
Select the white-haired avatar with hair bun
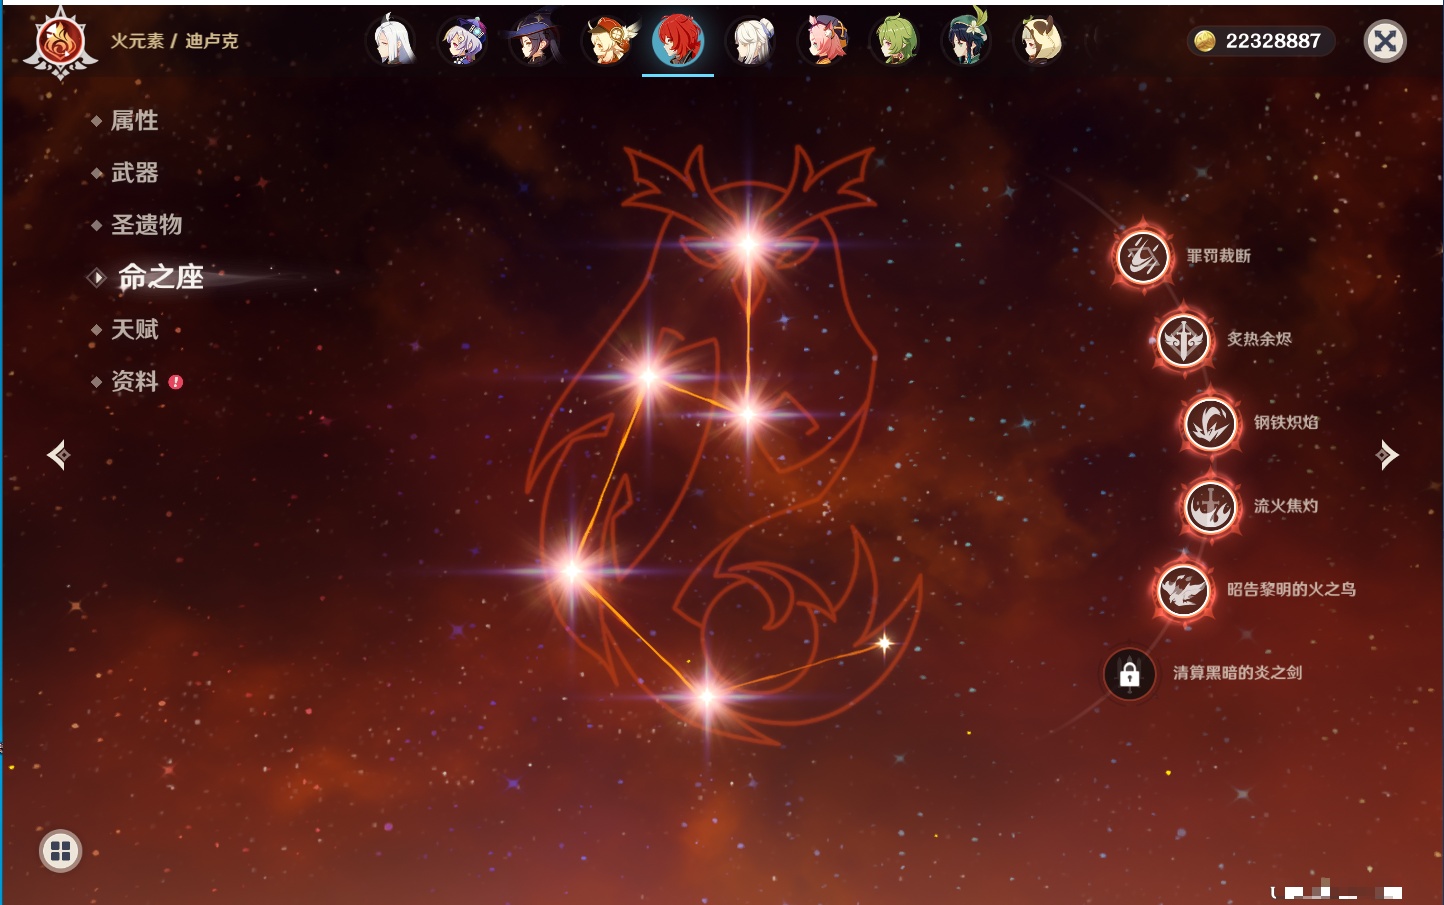(751, 41)
